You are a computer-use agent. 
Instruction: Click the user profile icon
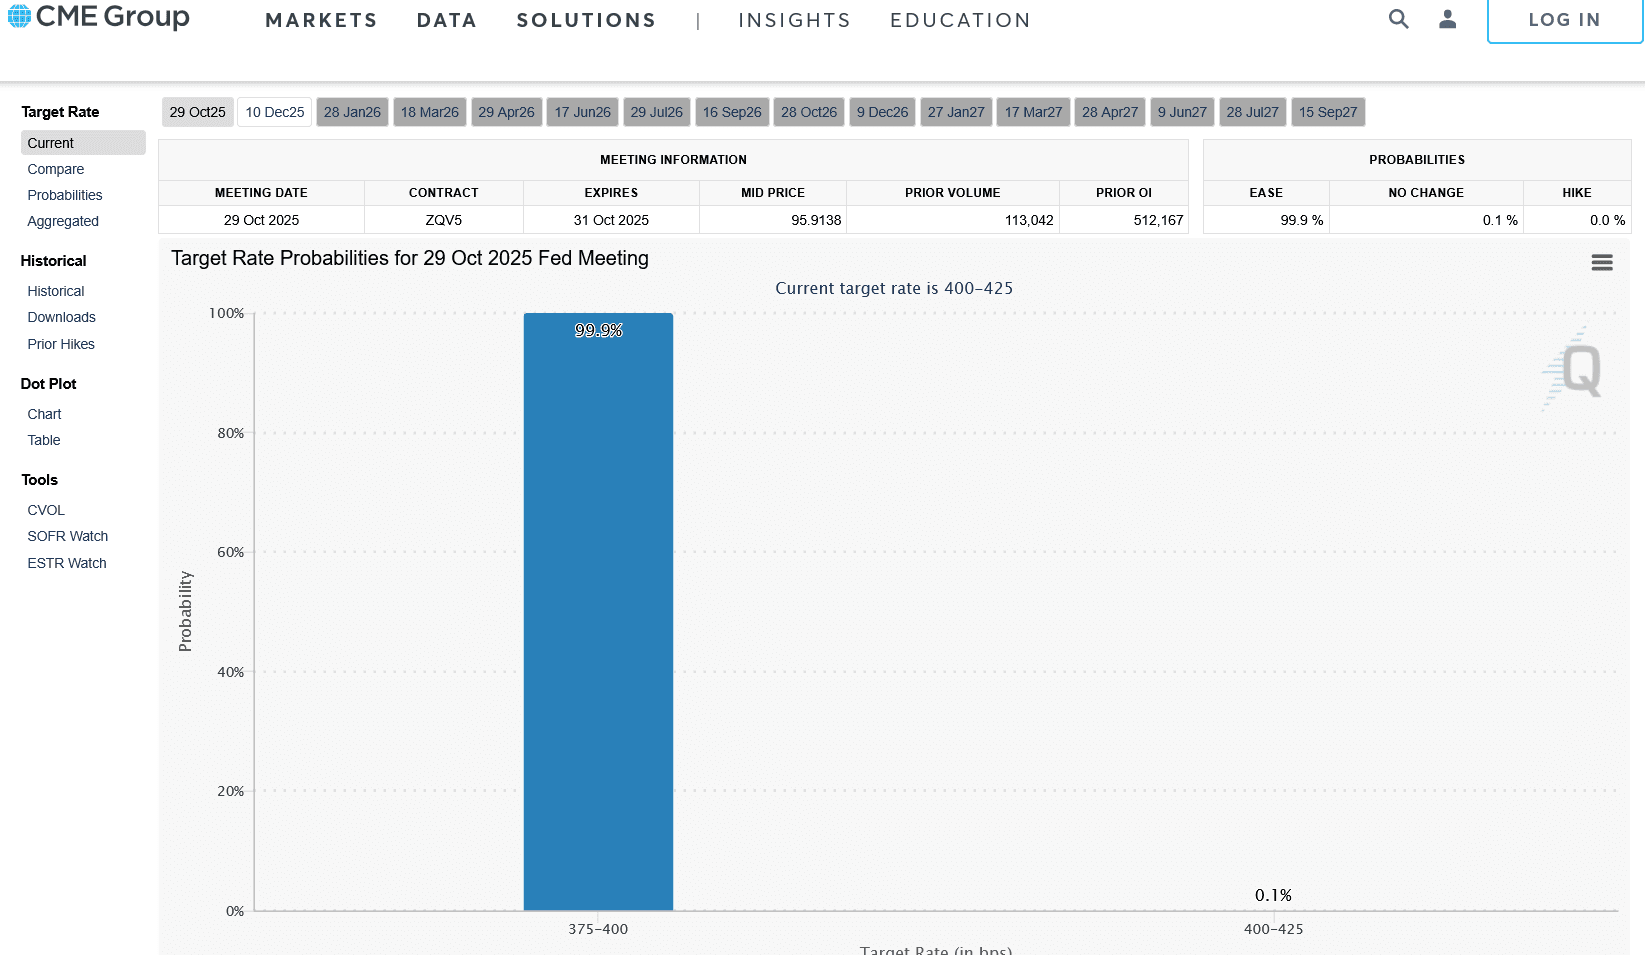pyautogui.click(x=1447, y=19)
